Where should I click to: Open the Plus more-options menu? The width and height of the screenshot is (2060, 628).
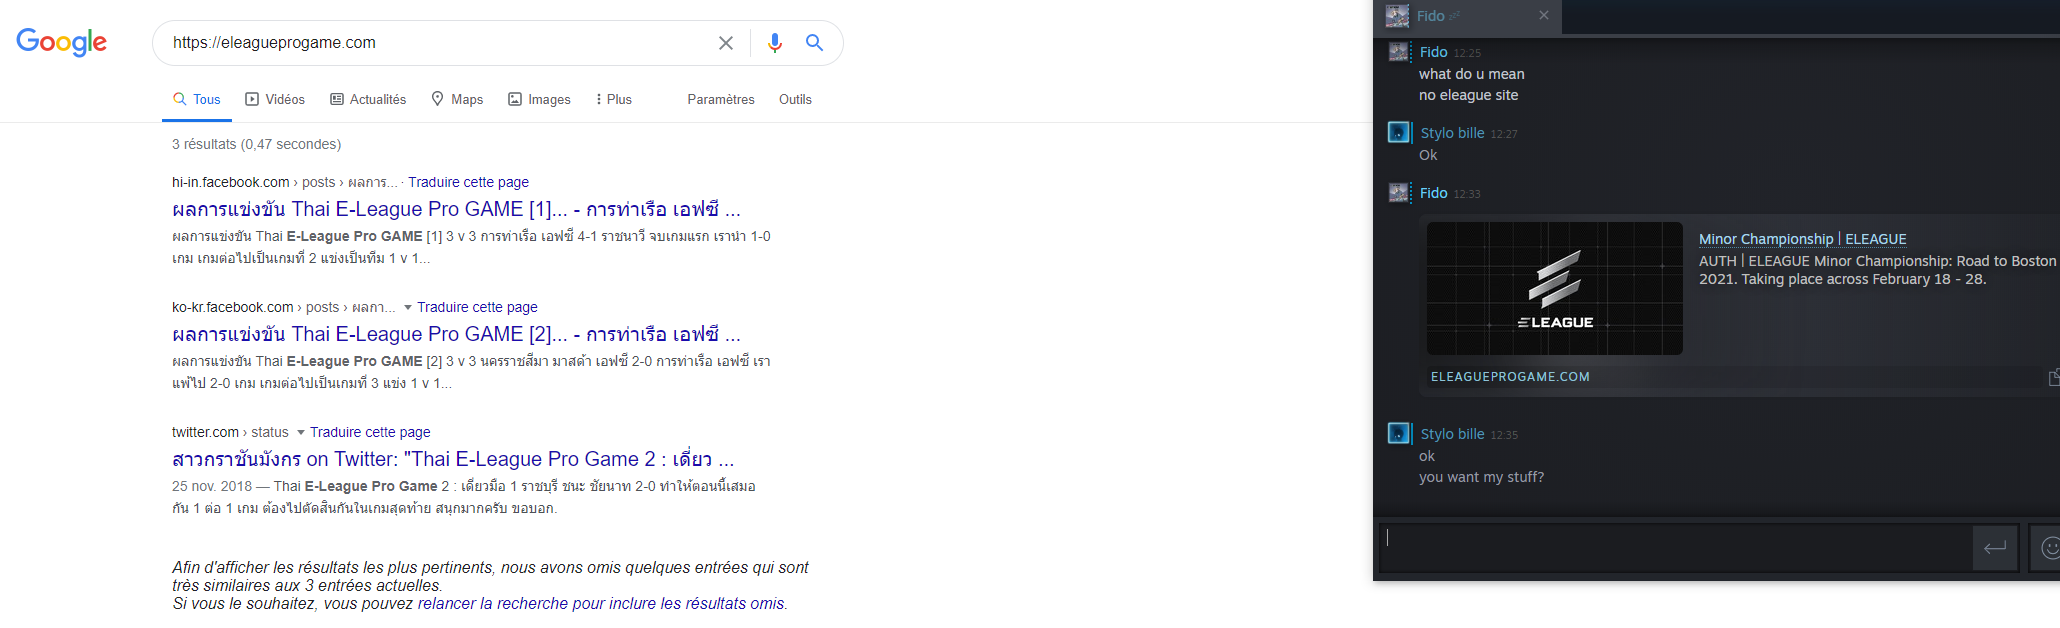[613, 99]
